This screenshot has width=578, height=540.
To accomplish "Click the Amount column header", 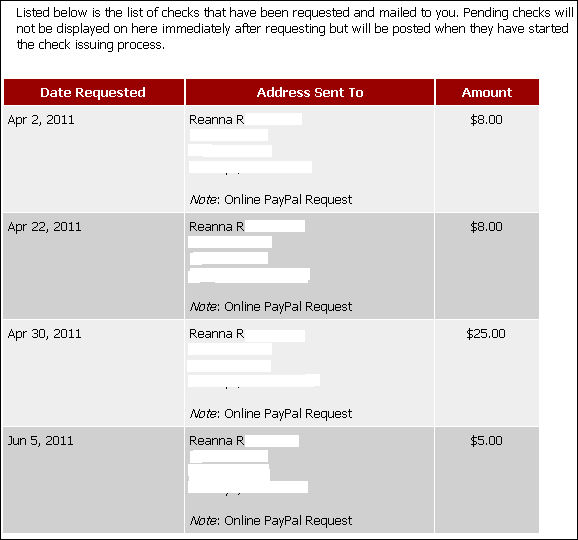I will coord(487,92).
